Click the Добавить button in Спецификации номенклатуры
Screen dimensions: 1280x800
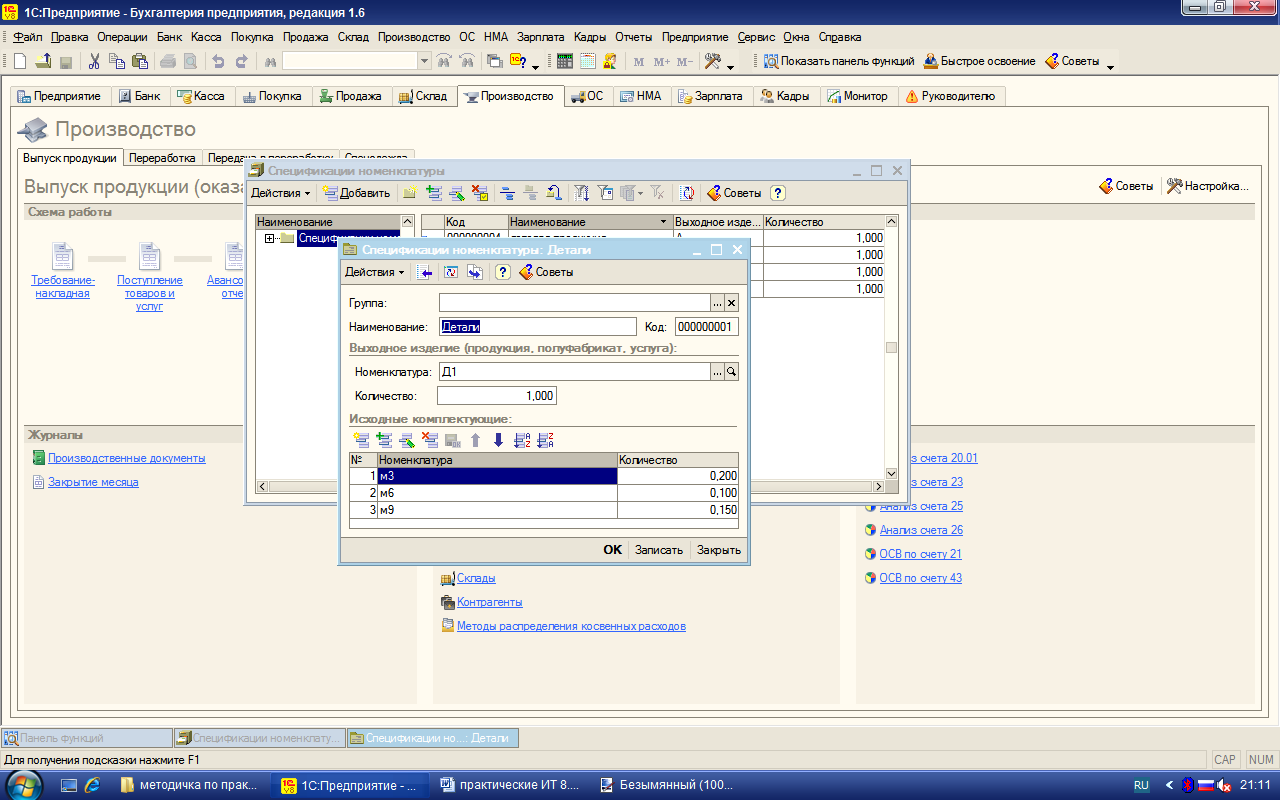point(357,193)
